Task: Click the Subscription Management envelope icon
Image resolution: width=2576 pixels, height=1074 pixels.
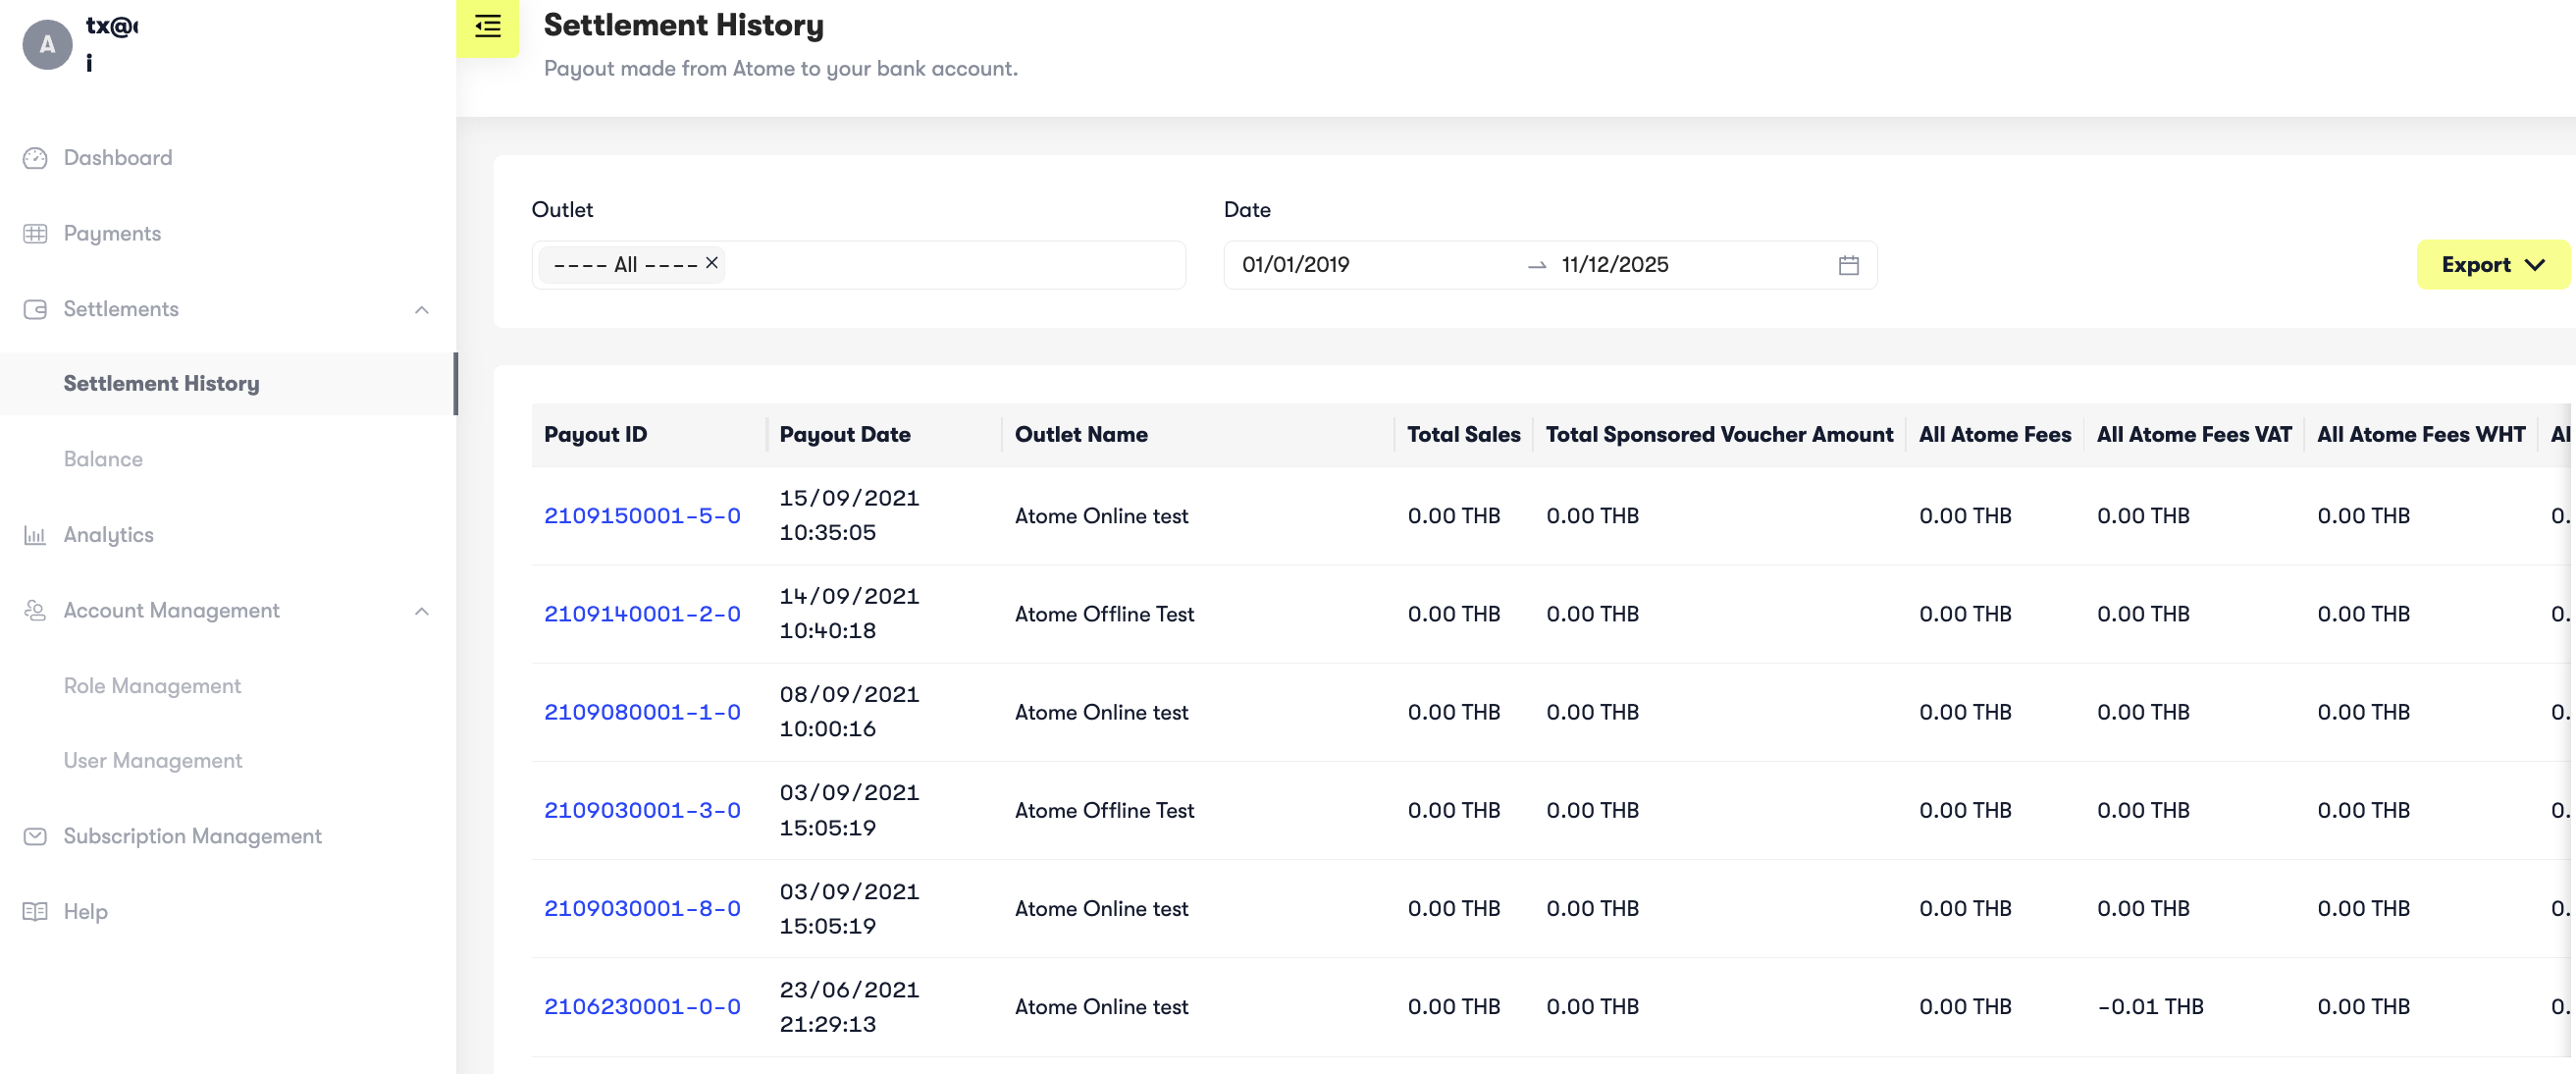Action: [x=35, y=836]
